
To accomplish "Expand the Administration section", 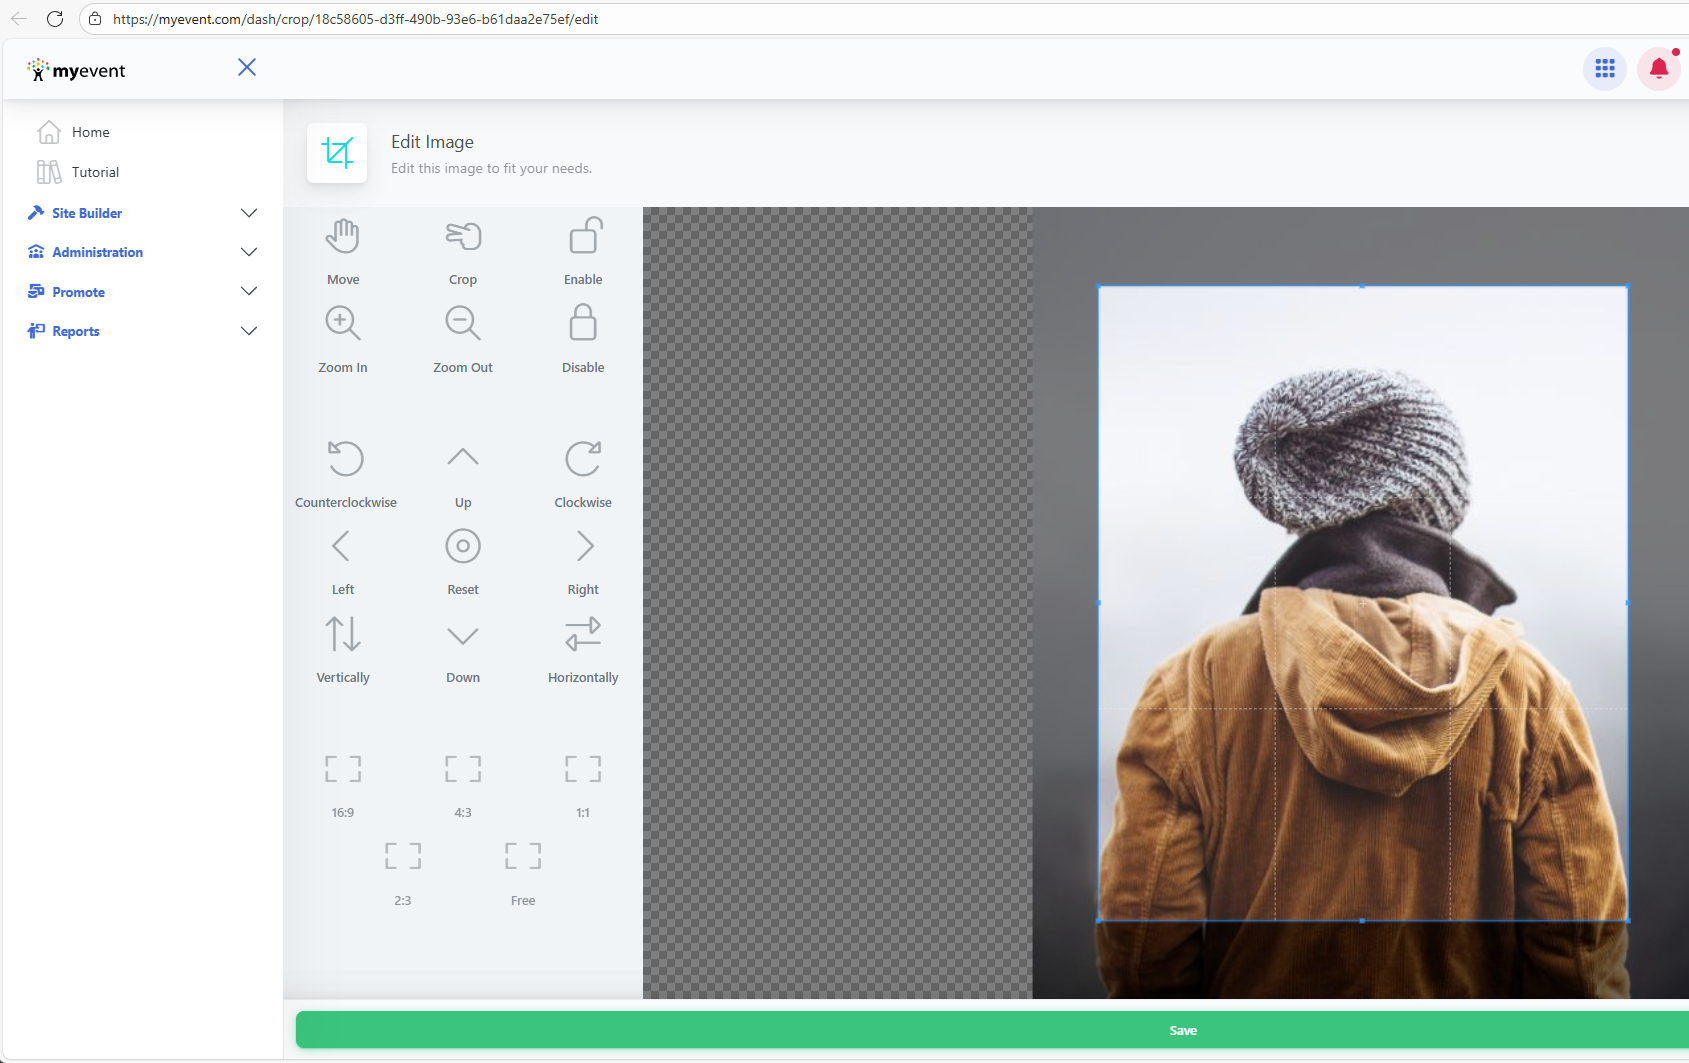I will click(x=249, y=252).
